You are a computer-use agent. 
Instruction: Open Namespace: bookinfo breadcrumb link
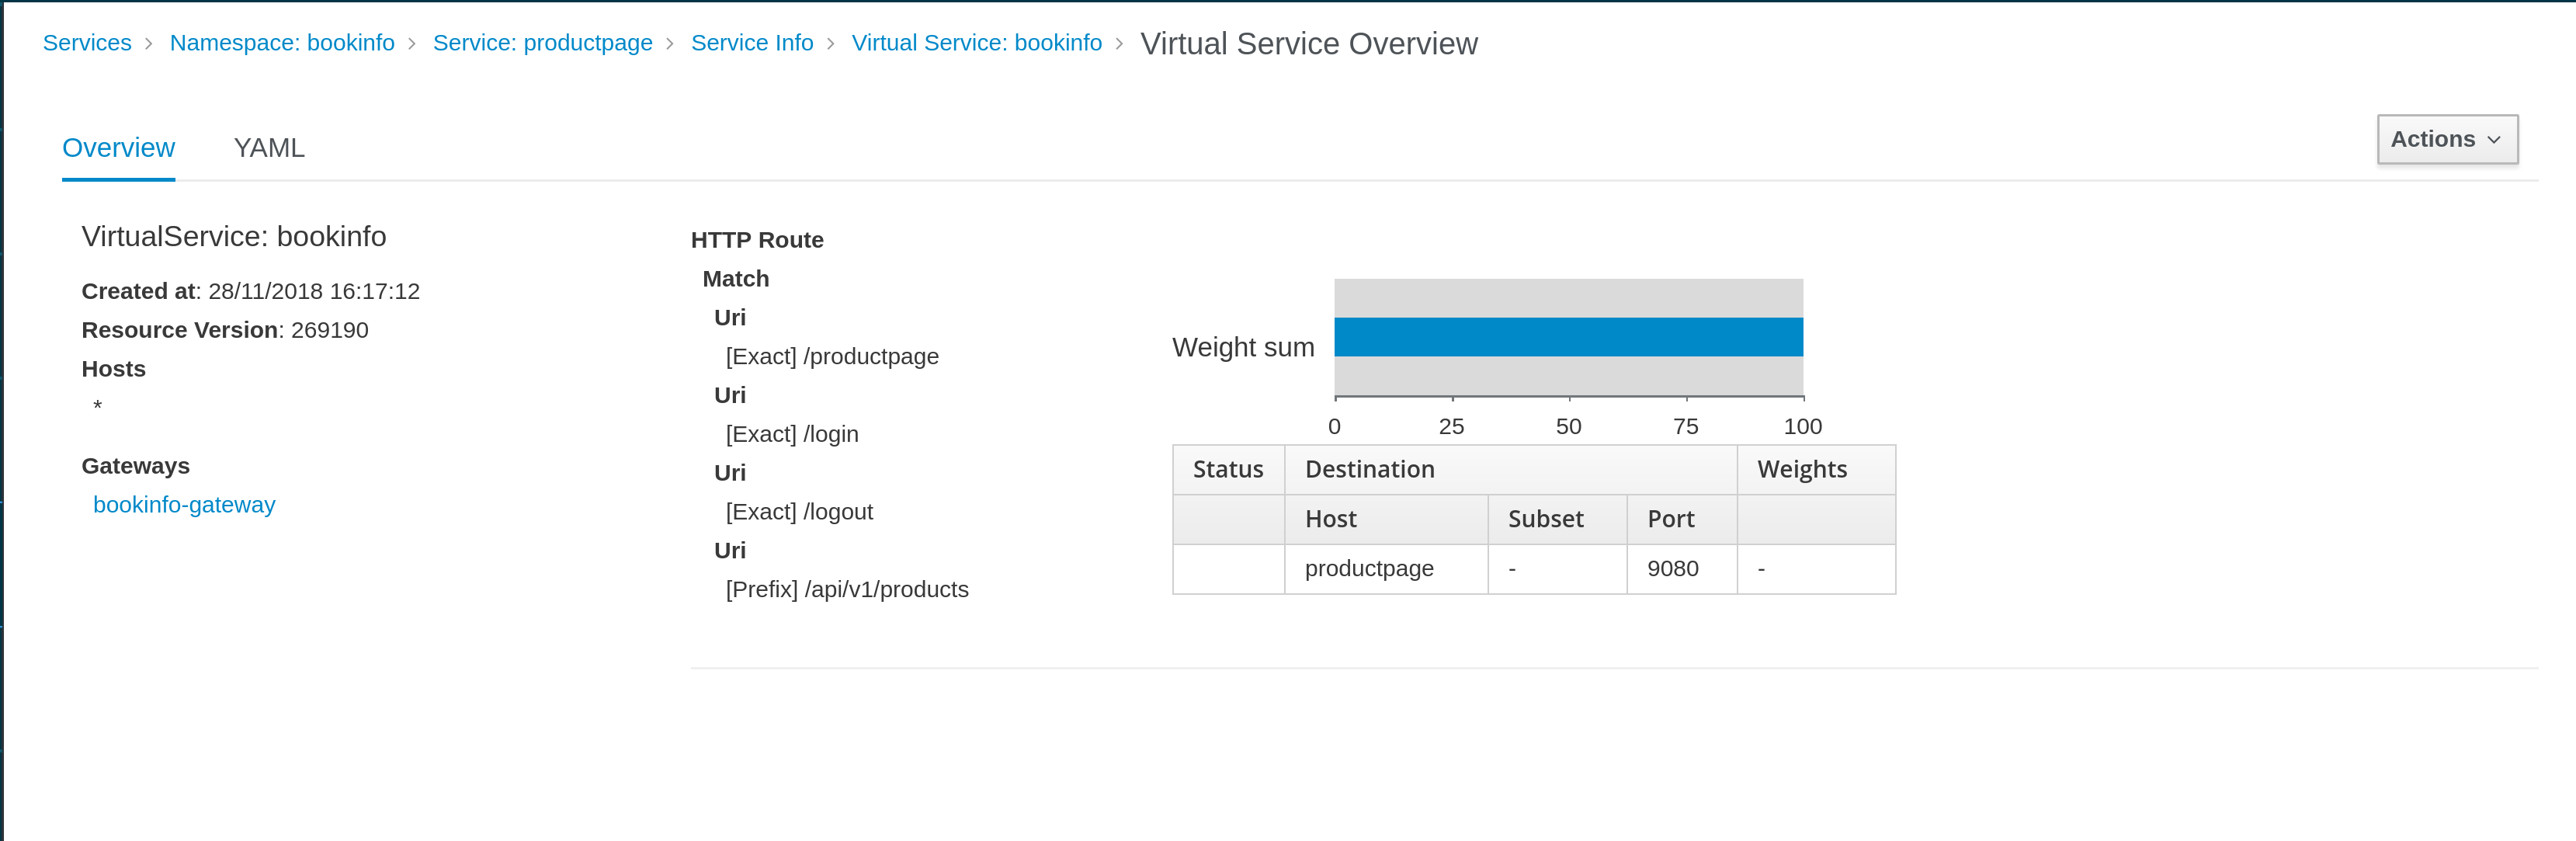pyautogui.click(x=282, y=43)
